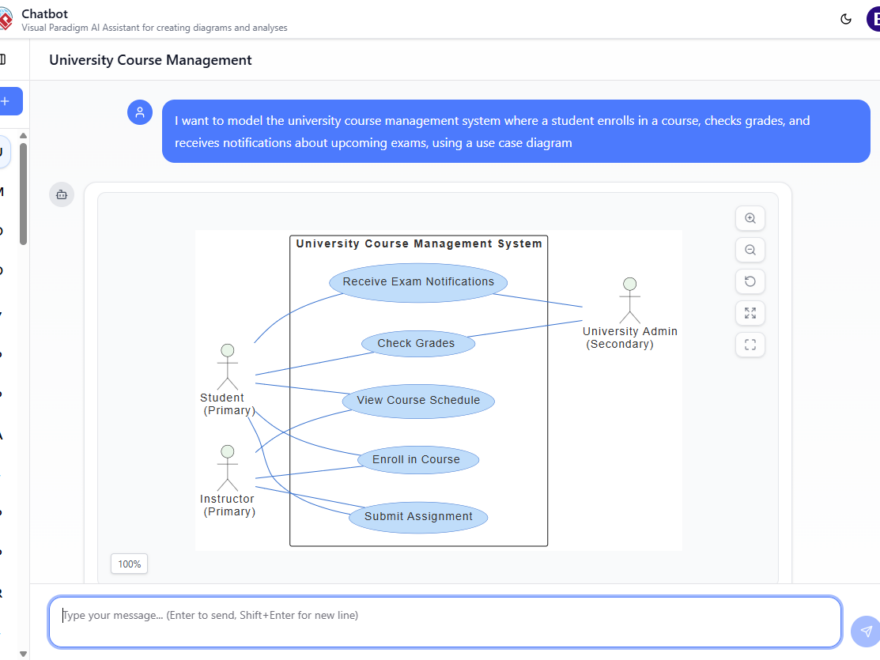Screen dimensions: 880x660
Task: Click the 100% zoom level badge
Action: (x=129, y=563)
